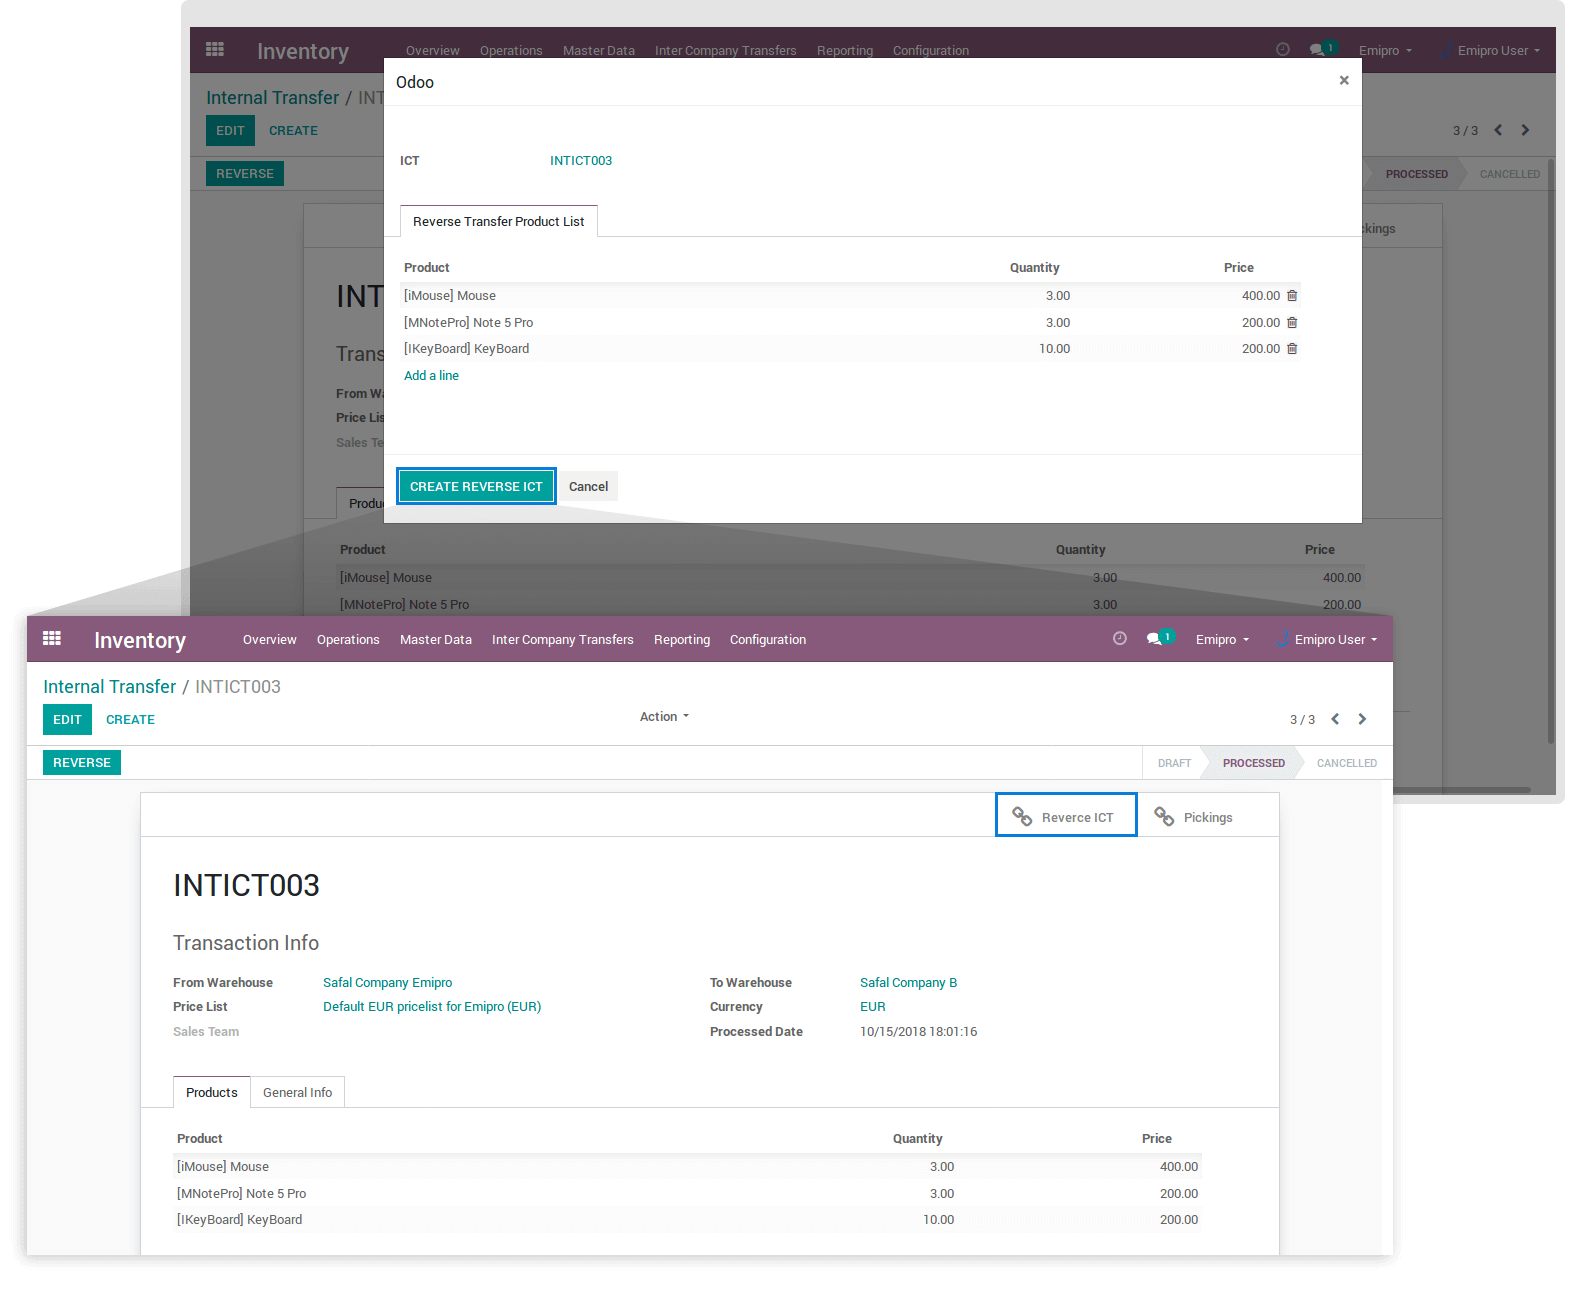This screenshot has height=1298, width=1593.
Task: Open the Inter Company Transfers menu
Action: point(562,640)
